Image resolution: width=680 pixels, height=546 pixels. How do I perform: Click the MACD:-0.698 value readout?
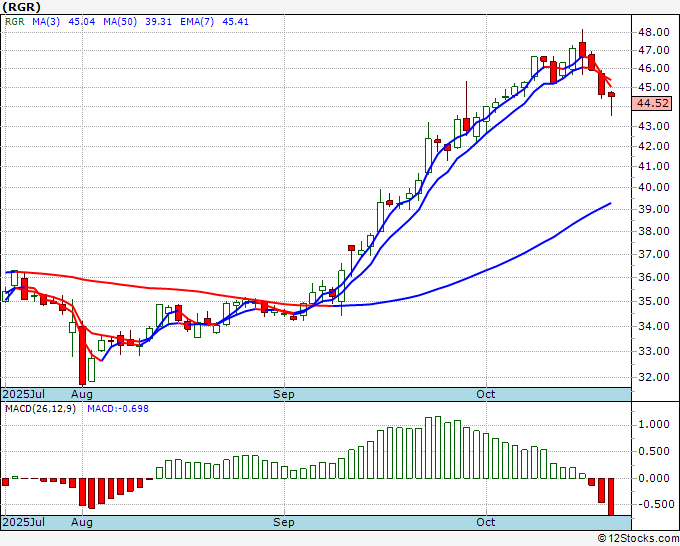pos(118,409)
